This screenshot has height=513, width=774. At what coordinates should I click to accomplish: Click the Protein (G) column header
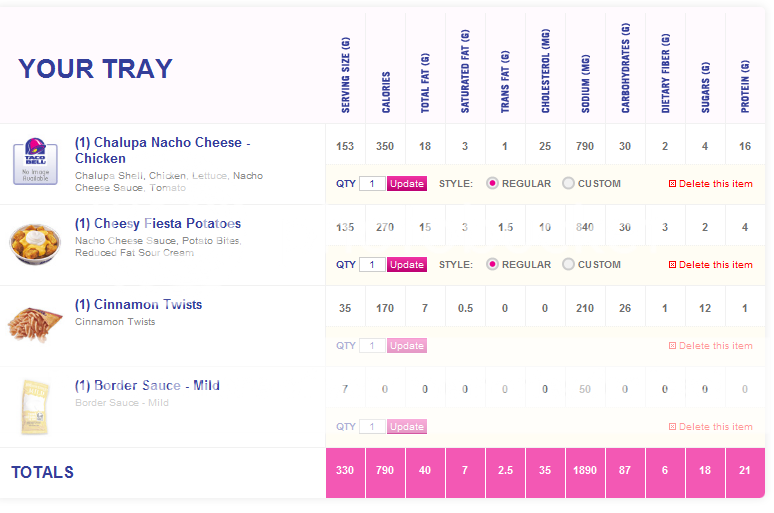coord(745,86)
